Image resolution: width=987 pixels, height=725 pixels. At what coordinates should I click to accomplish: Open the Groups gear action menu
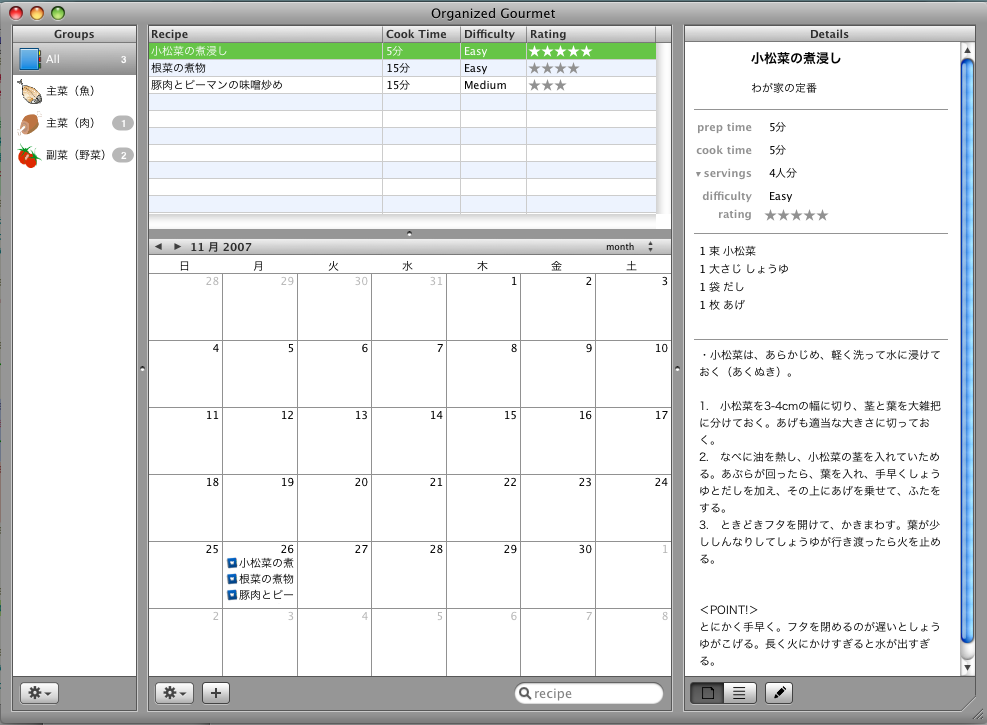(42, 692)
